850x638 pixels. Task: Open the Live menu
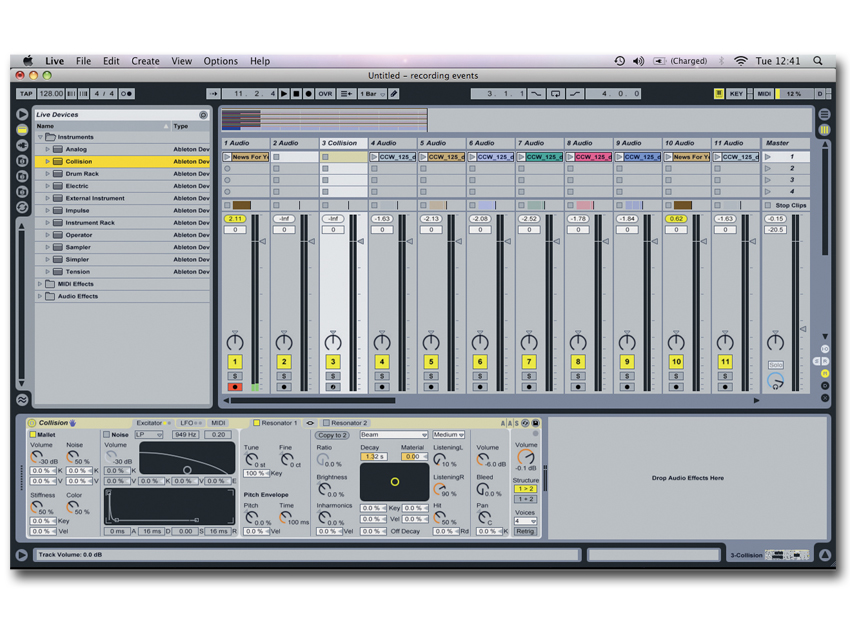(x=54, y=61)
